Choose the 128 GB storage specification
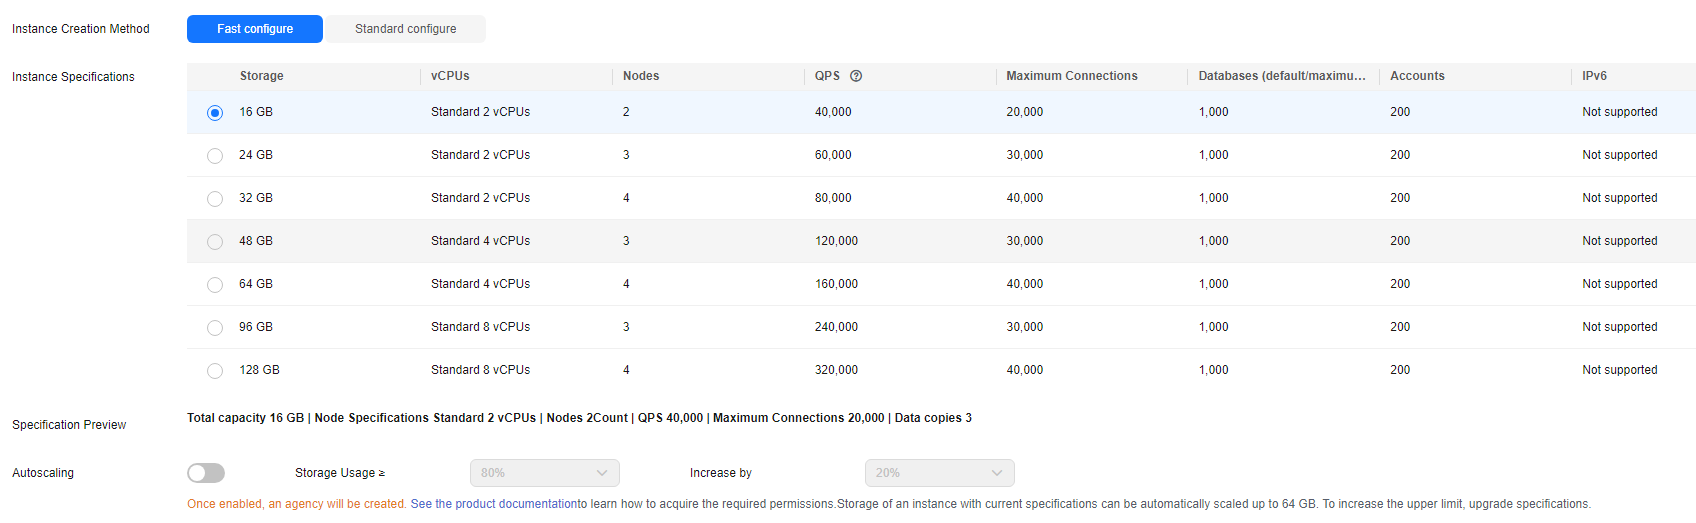Screen dimensions: 1696x523 215,371
